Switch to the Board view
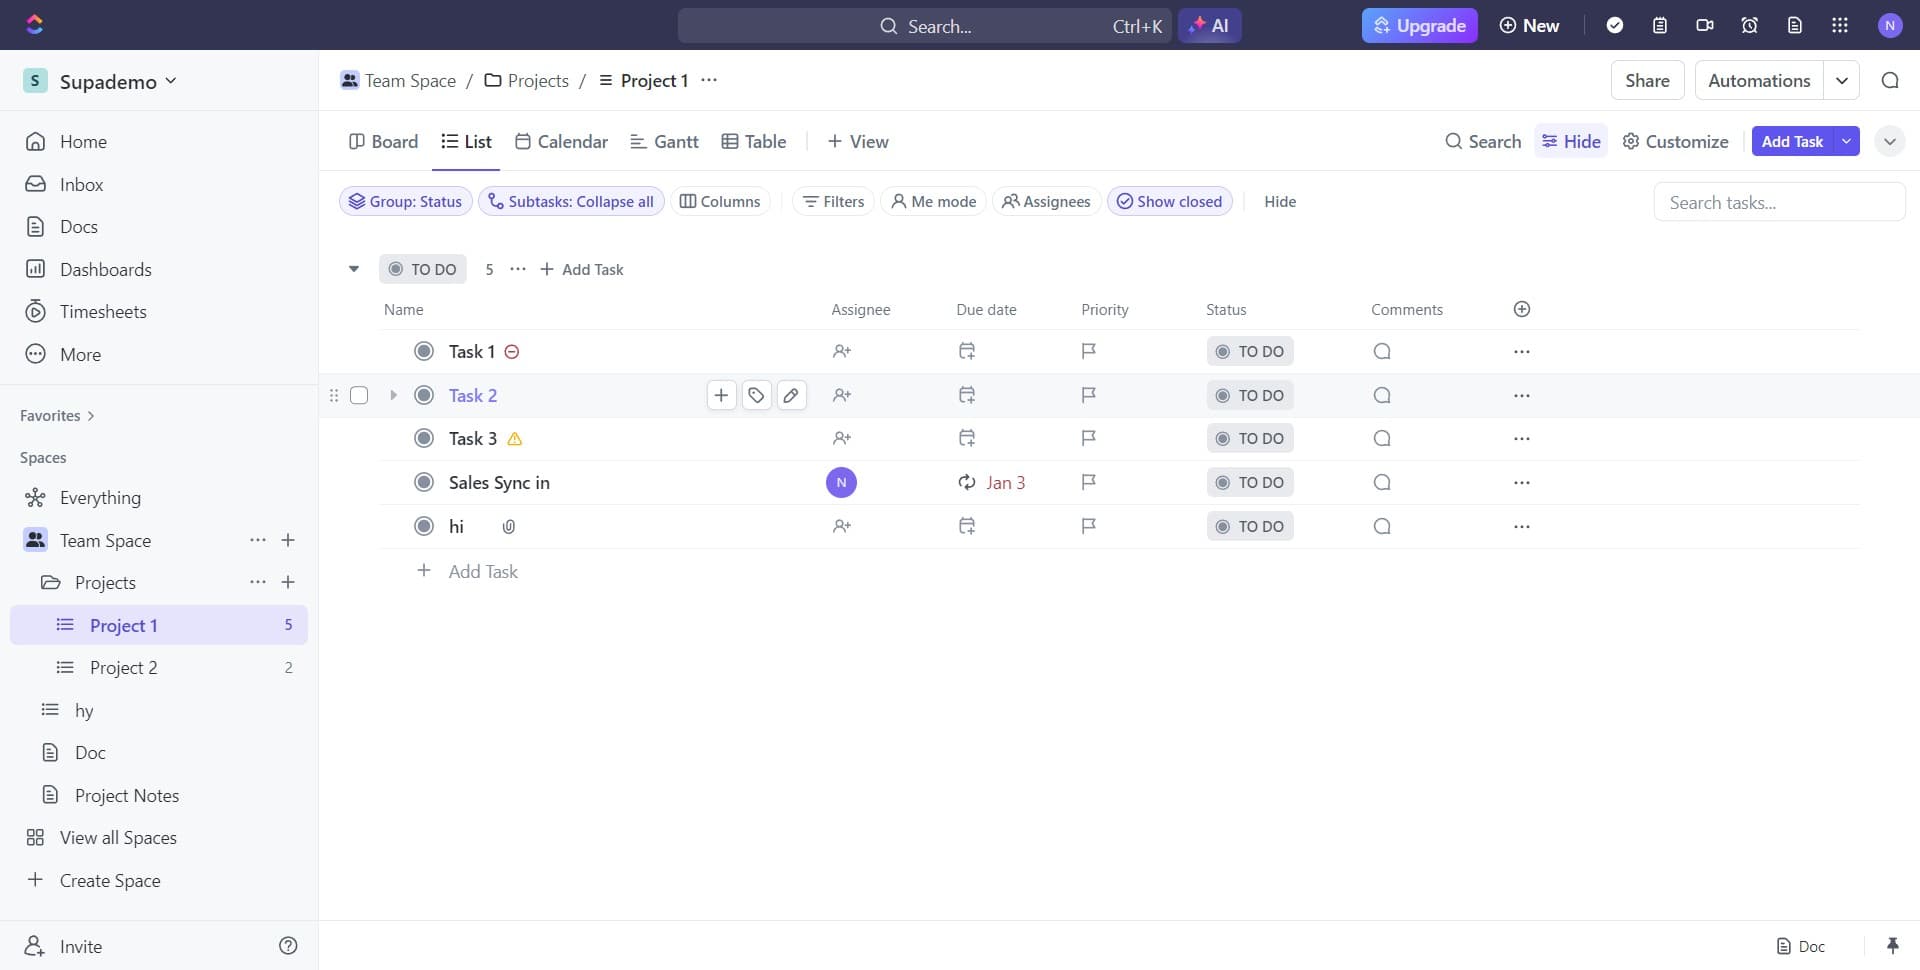 coord(383,141)
